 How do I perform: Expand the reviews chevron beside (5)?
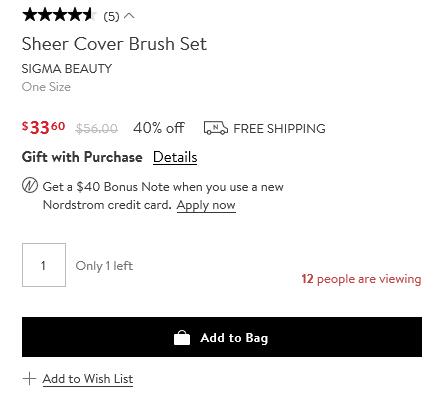pyautogui.click(x=129, y=16)
